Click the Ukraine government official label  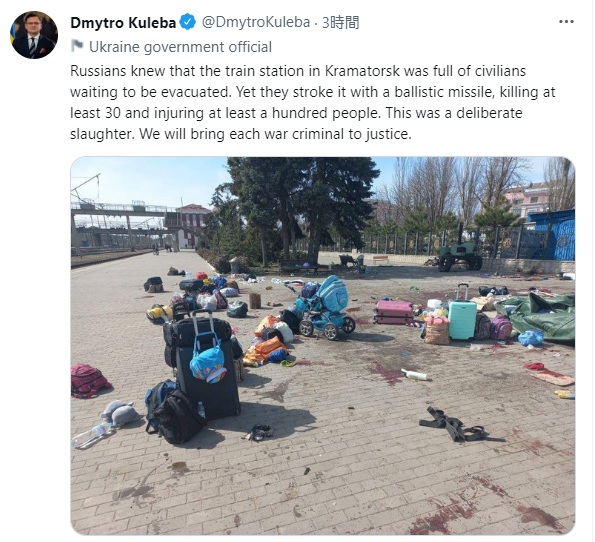(180, 47)
